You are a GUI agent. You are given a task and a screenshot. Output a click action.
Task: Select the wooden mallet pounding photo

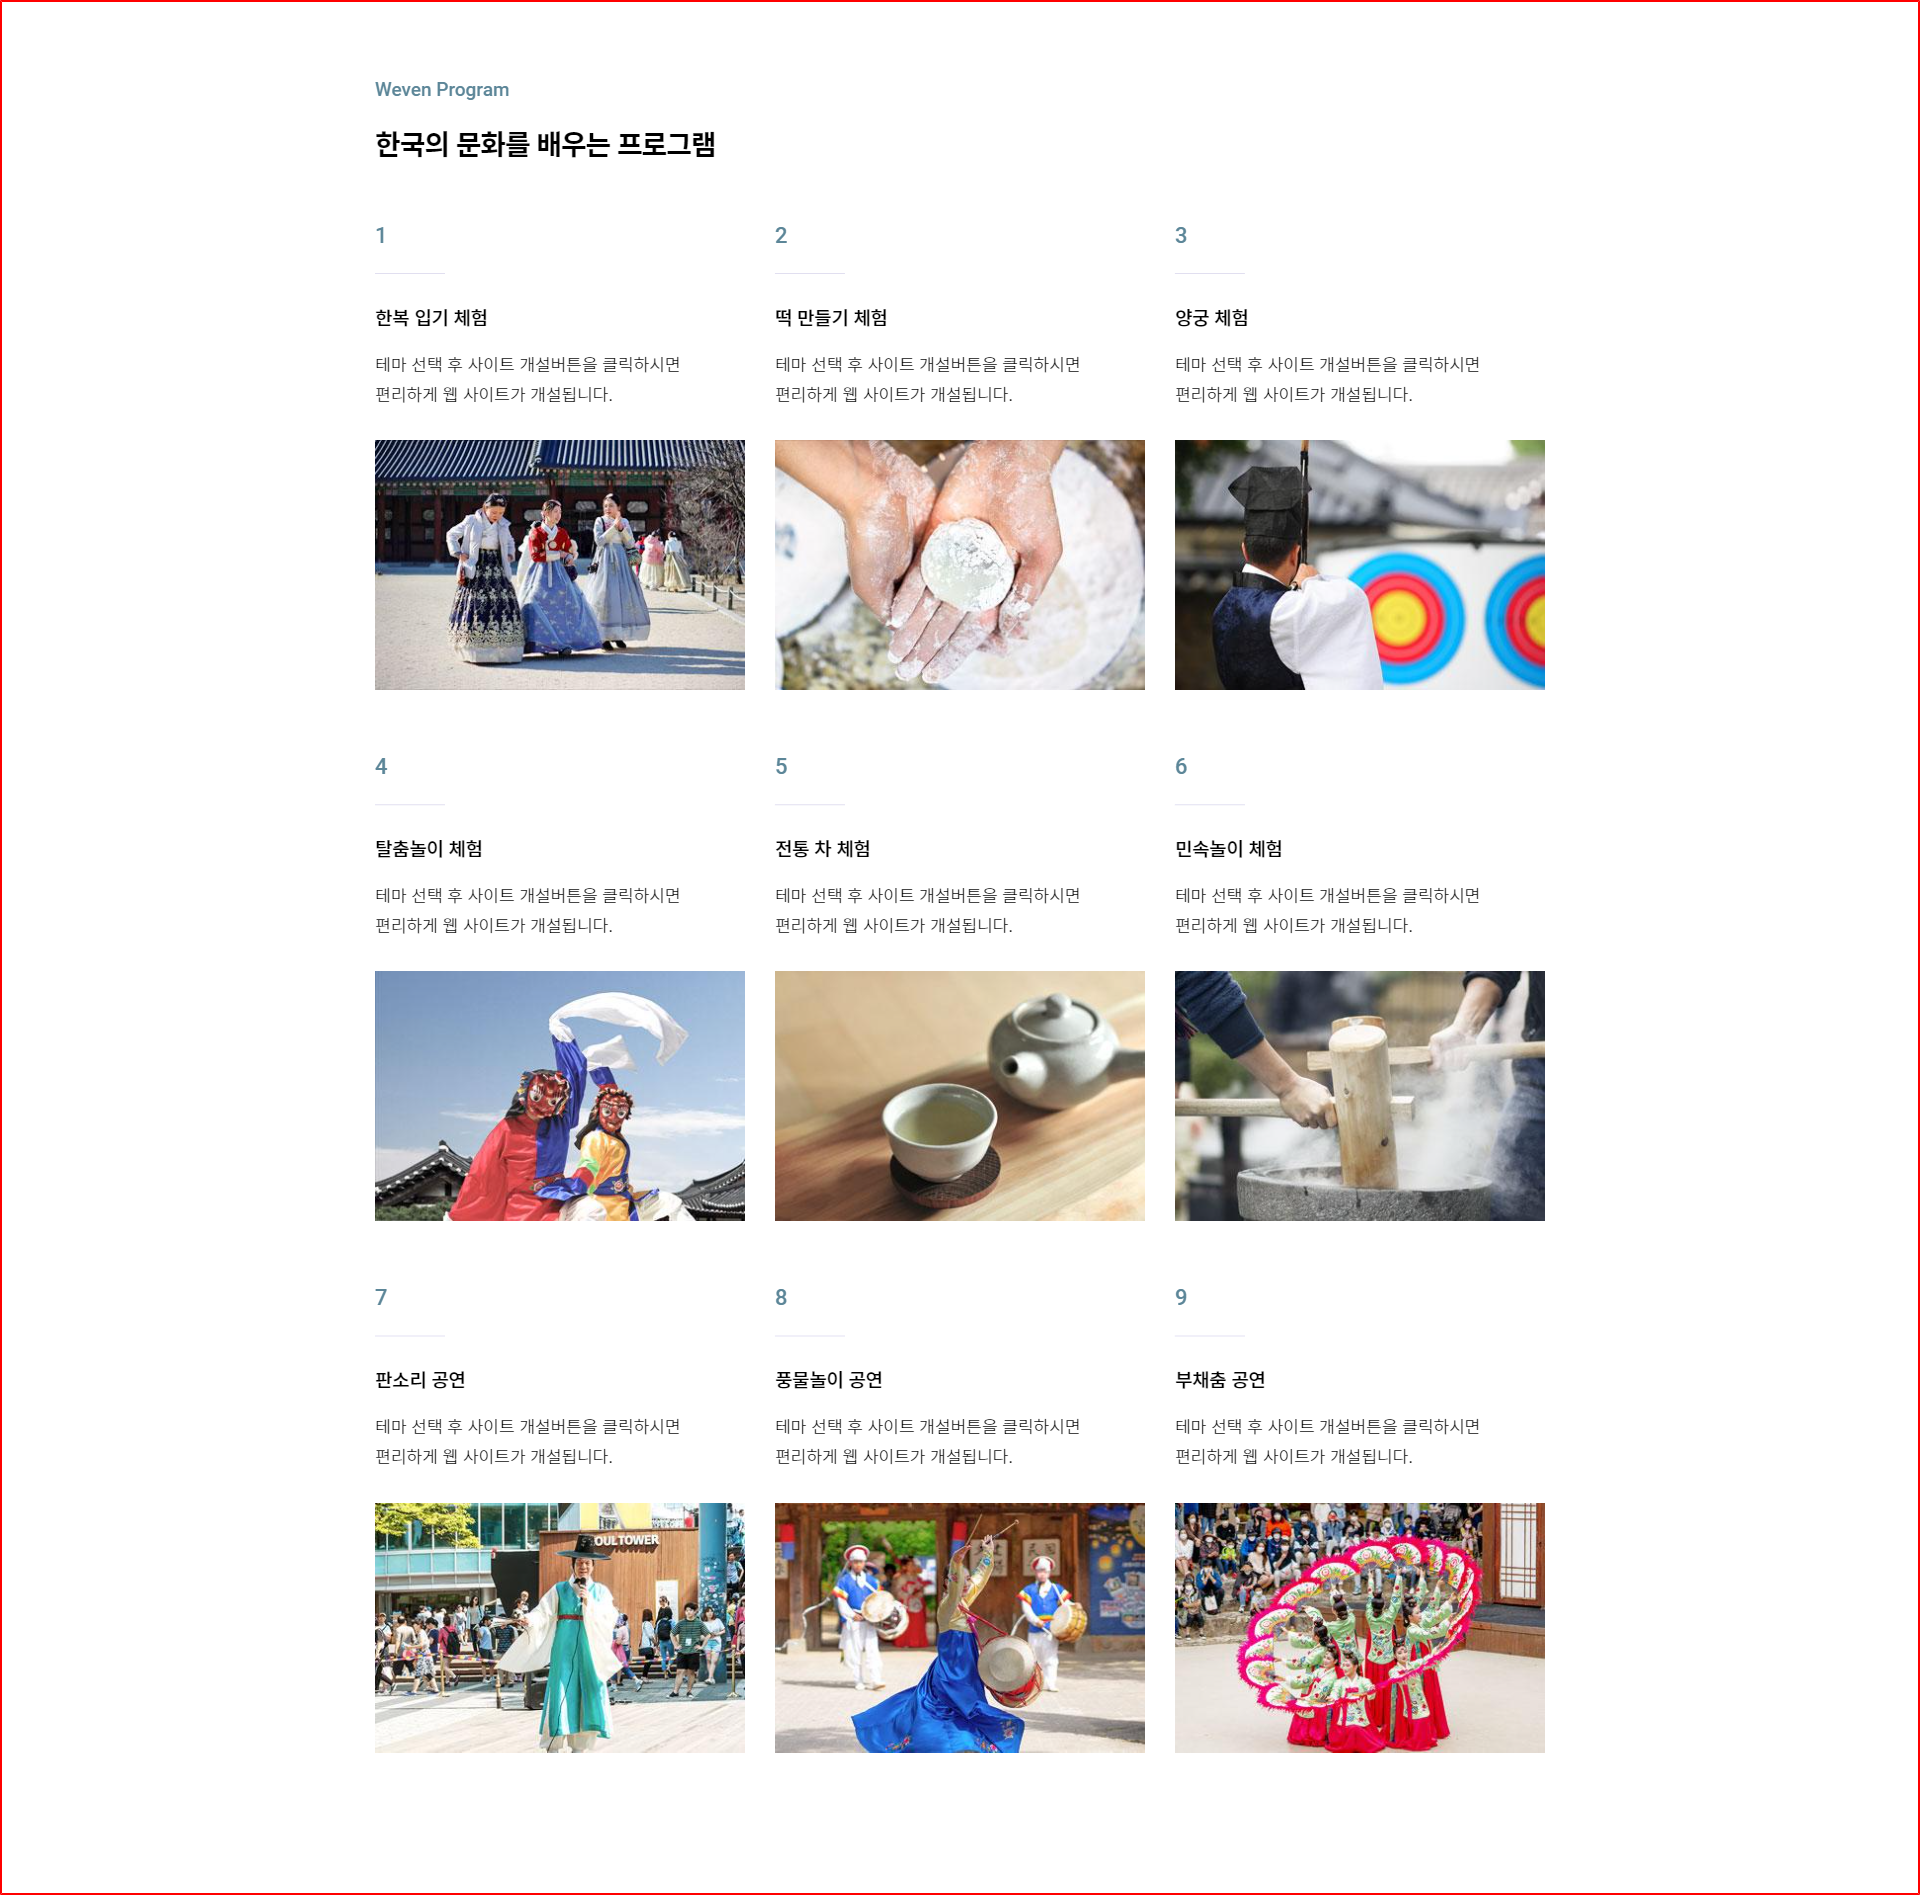(1359, 1095)
